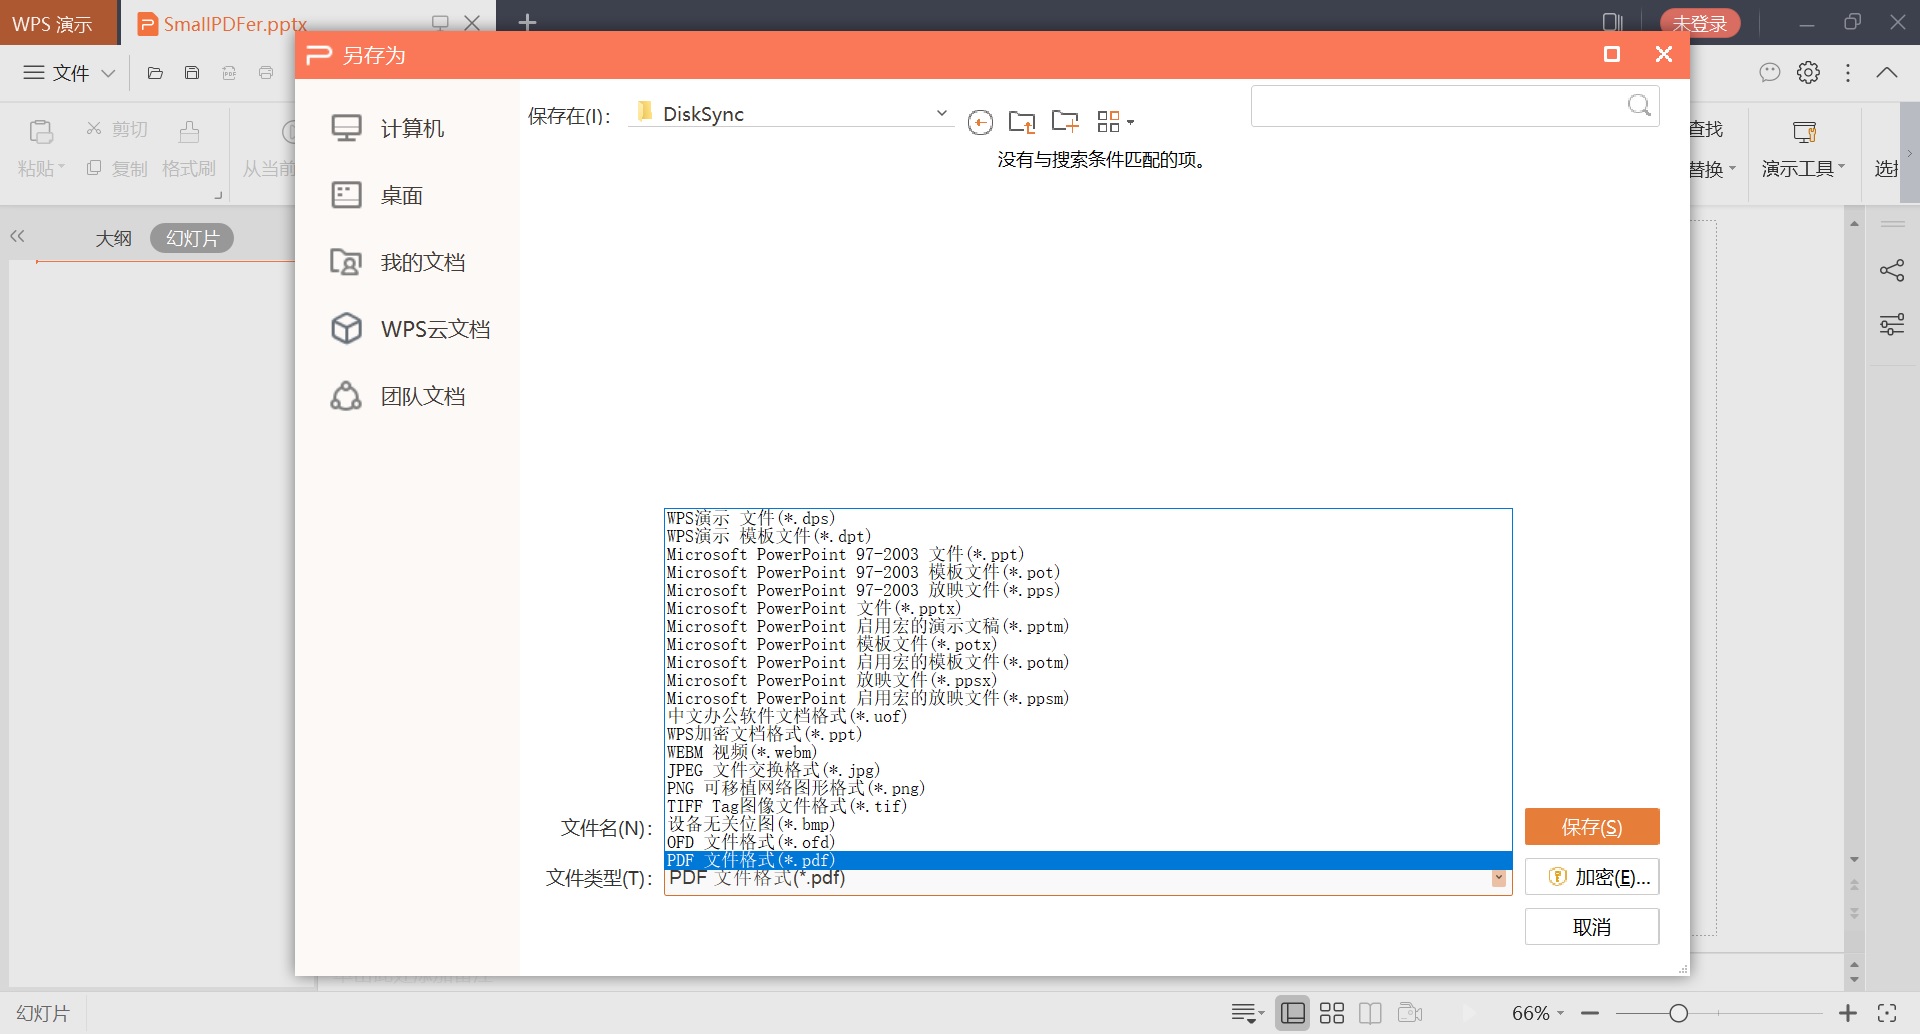Choose My Documents folder location
The image size is (1920, 1034).
click(x=421, y=262)
